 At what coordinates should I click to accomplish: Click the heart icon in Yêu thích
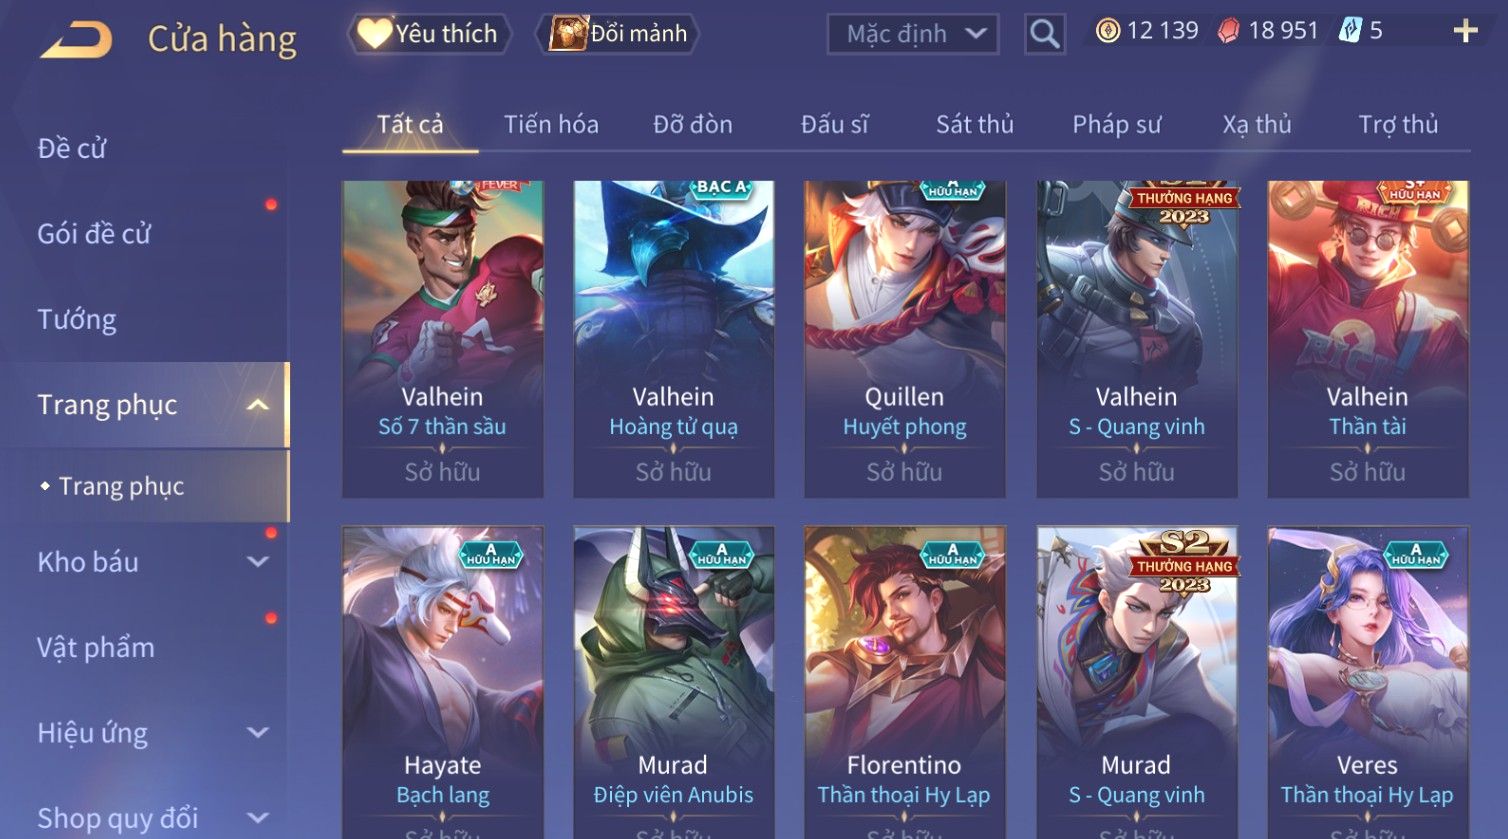374,34
